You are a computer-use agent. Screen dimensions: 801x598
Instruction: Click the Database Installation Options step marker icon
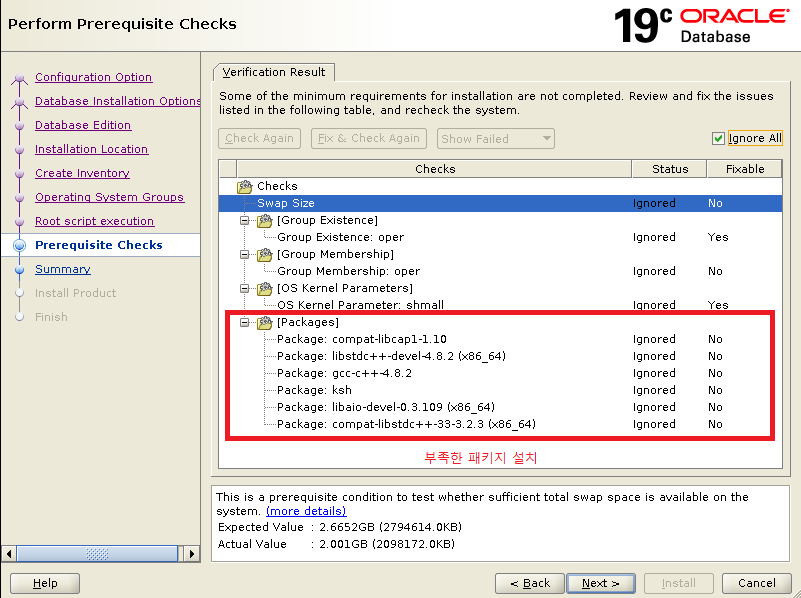point(19,102)
